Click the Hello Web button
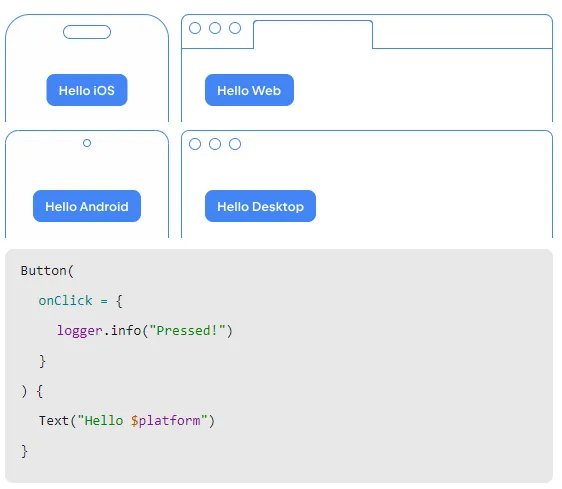The height and width of the screenshot is (489, 562). (x=249, y=90)
